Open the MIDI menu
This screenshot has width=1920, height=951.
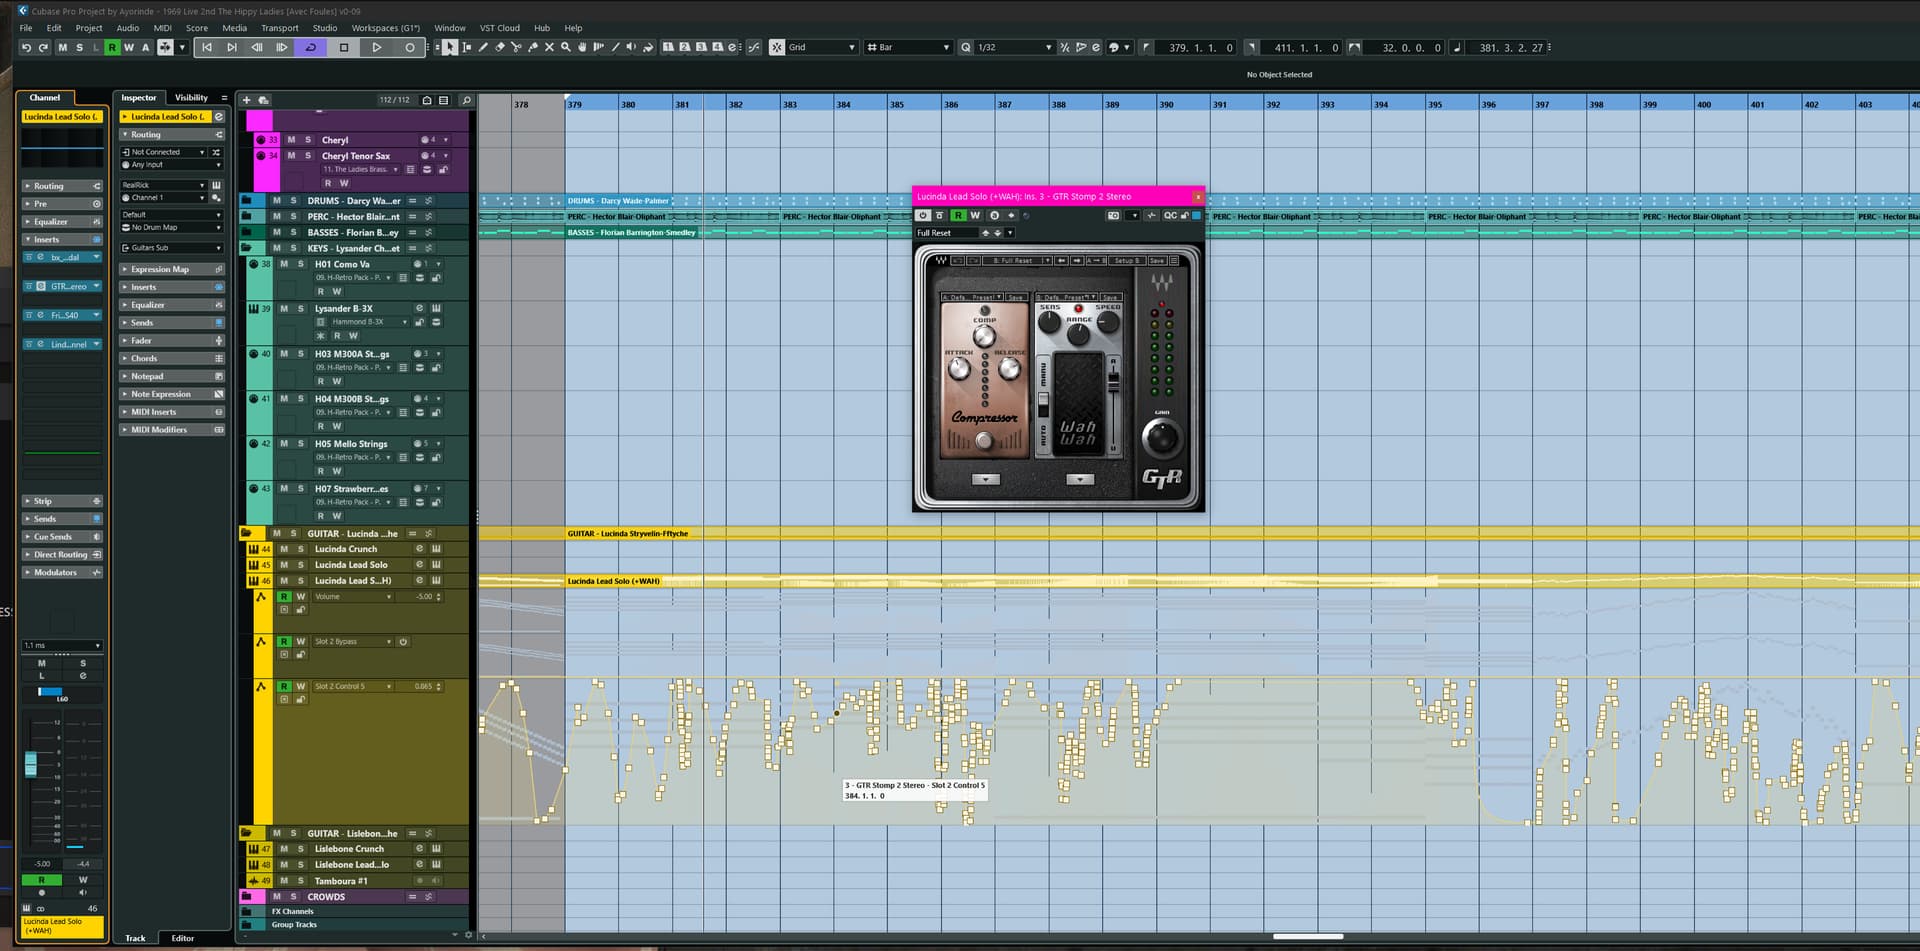coord(163,28)
